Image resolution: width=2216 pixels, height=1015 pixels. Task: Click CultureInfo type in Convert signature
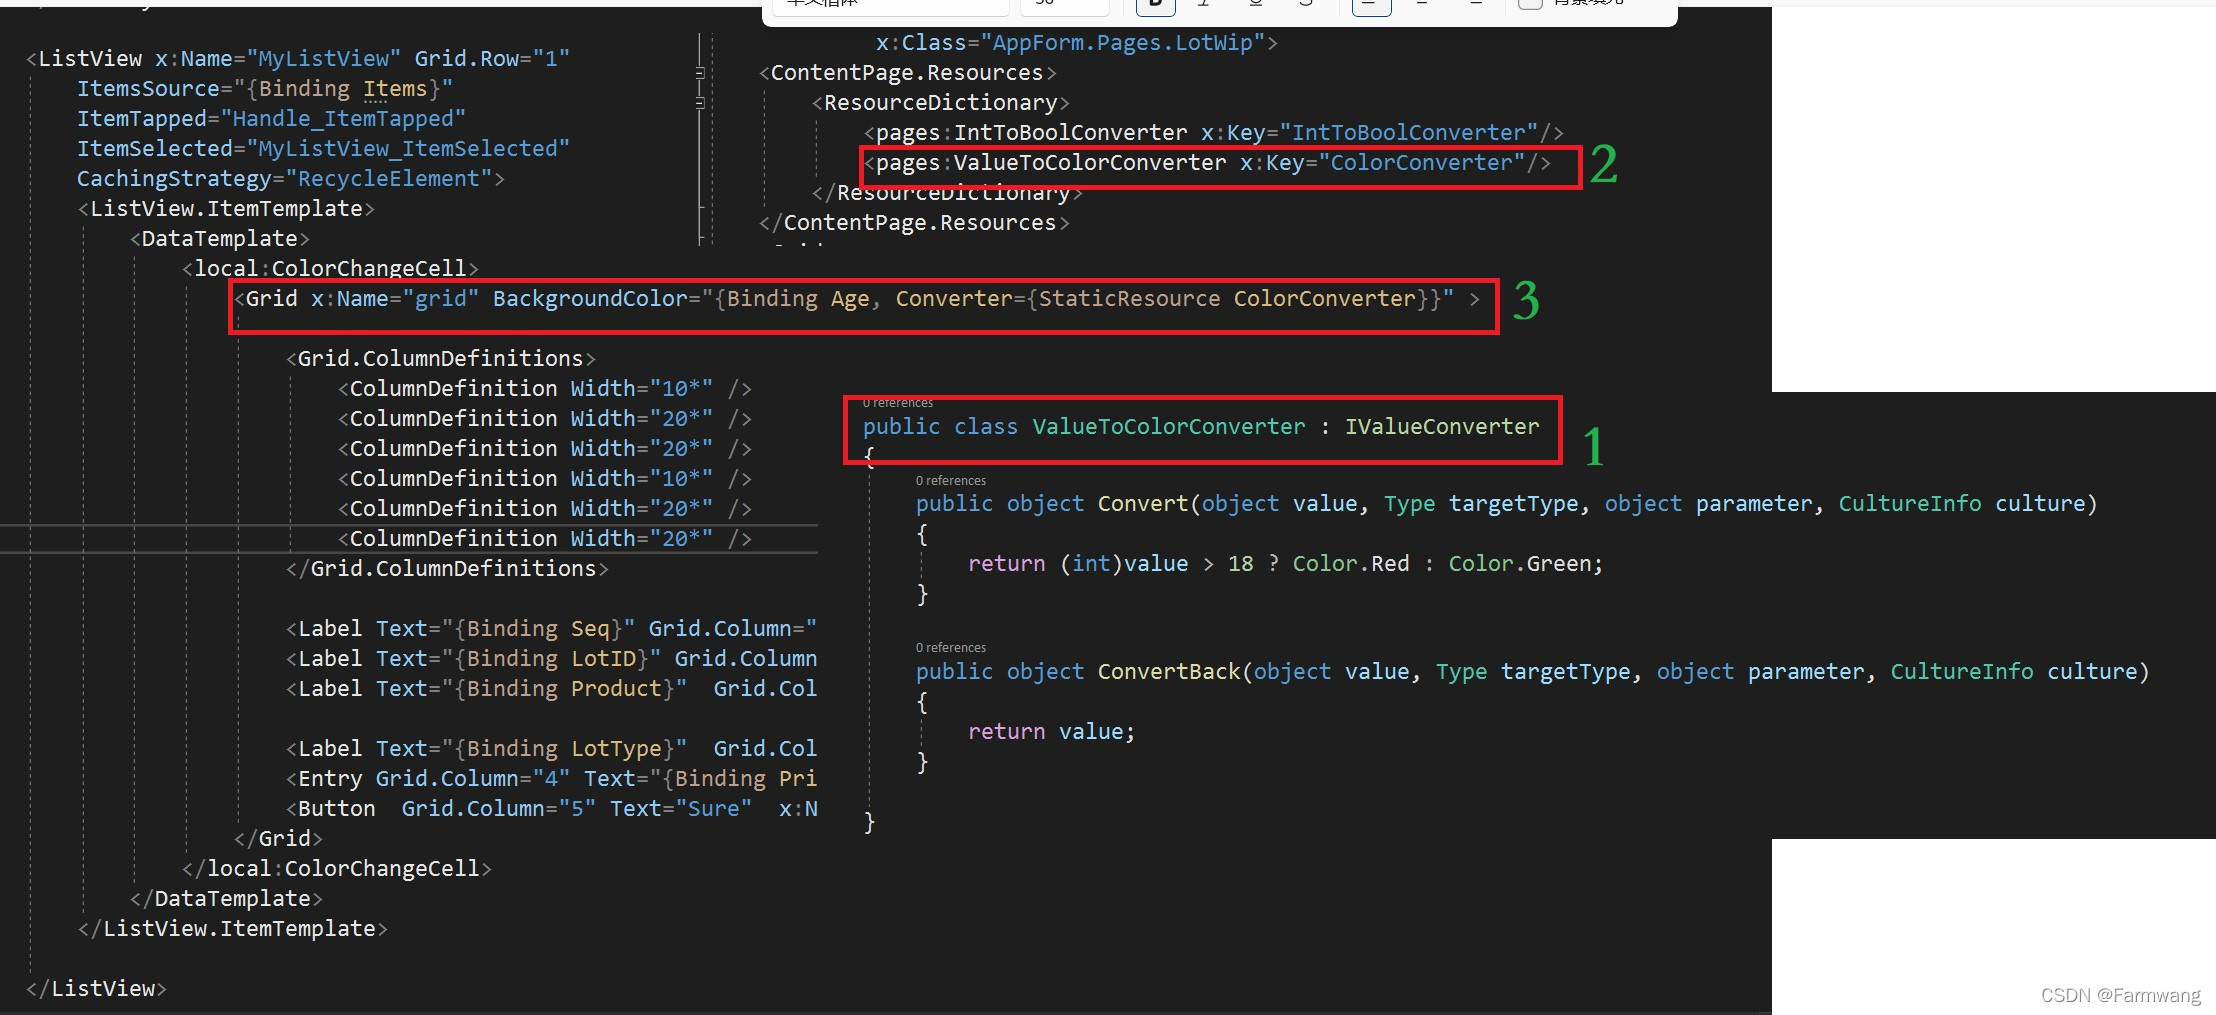(1910, 504)
